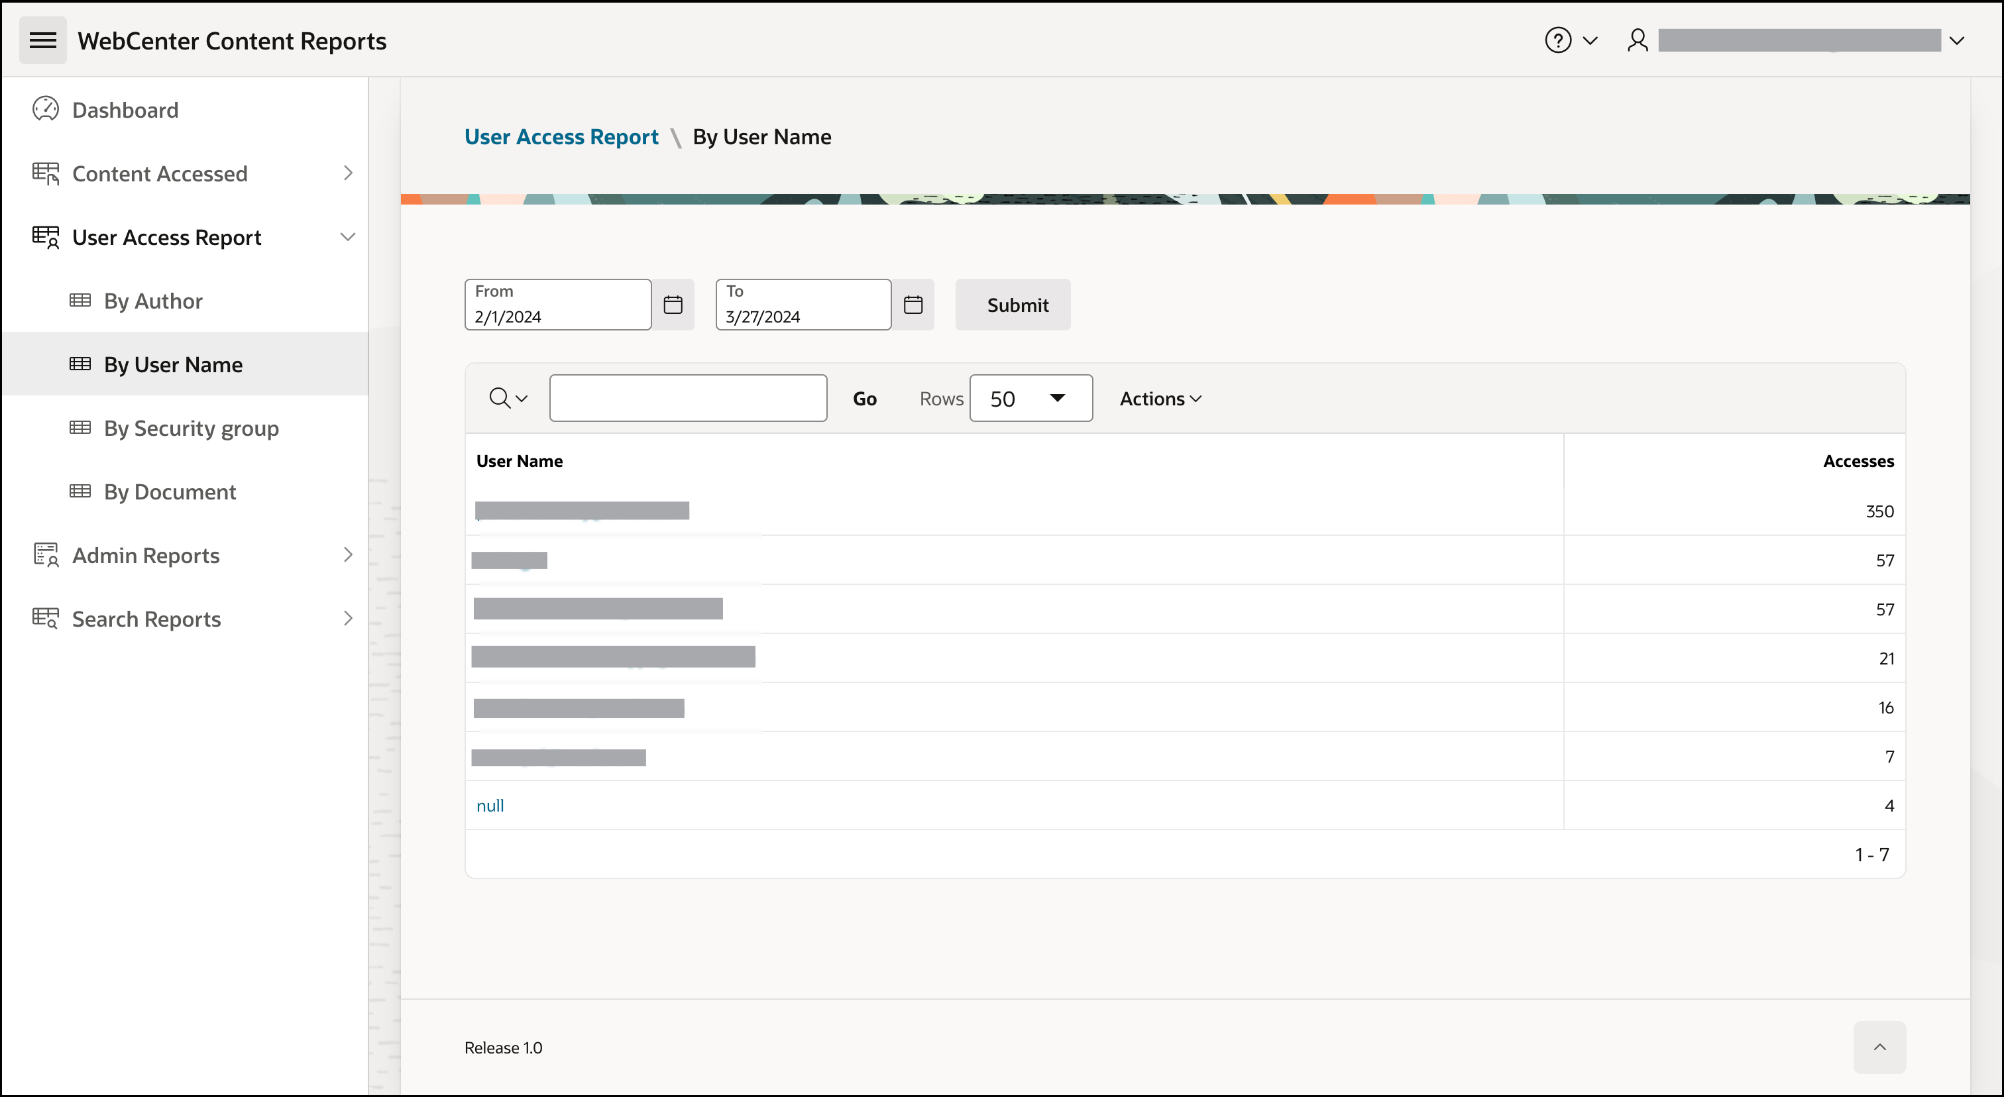Click the Go button
This screenshot has height=1097, width=2004.
pos(865,399)
